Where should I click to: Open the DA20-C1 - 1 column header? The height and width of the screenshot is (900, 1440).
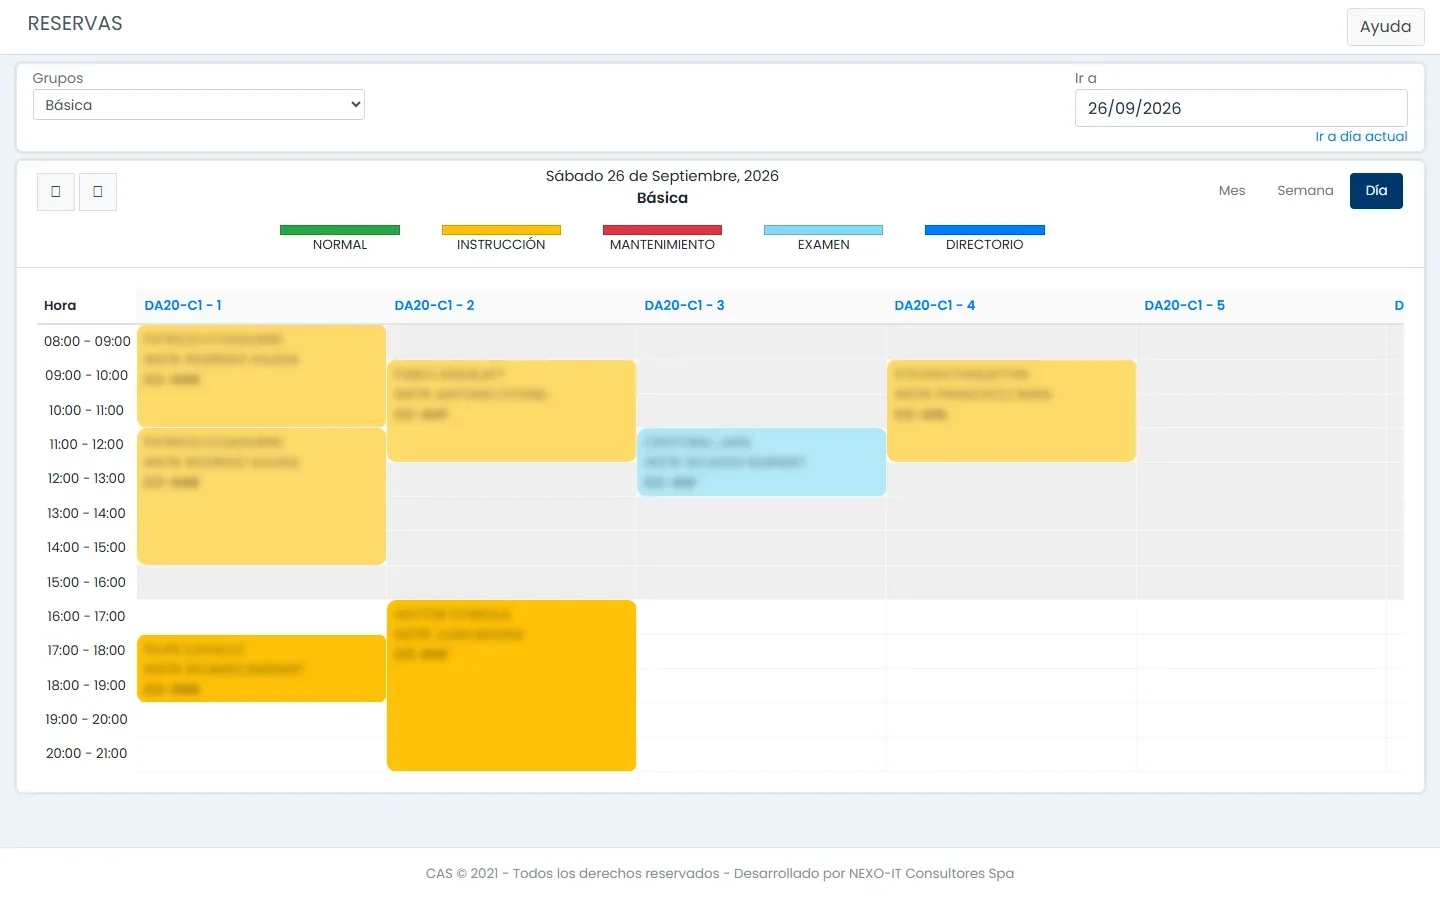(x=183, y=306)
